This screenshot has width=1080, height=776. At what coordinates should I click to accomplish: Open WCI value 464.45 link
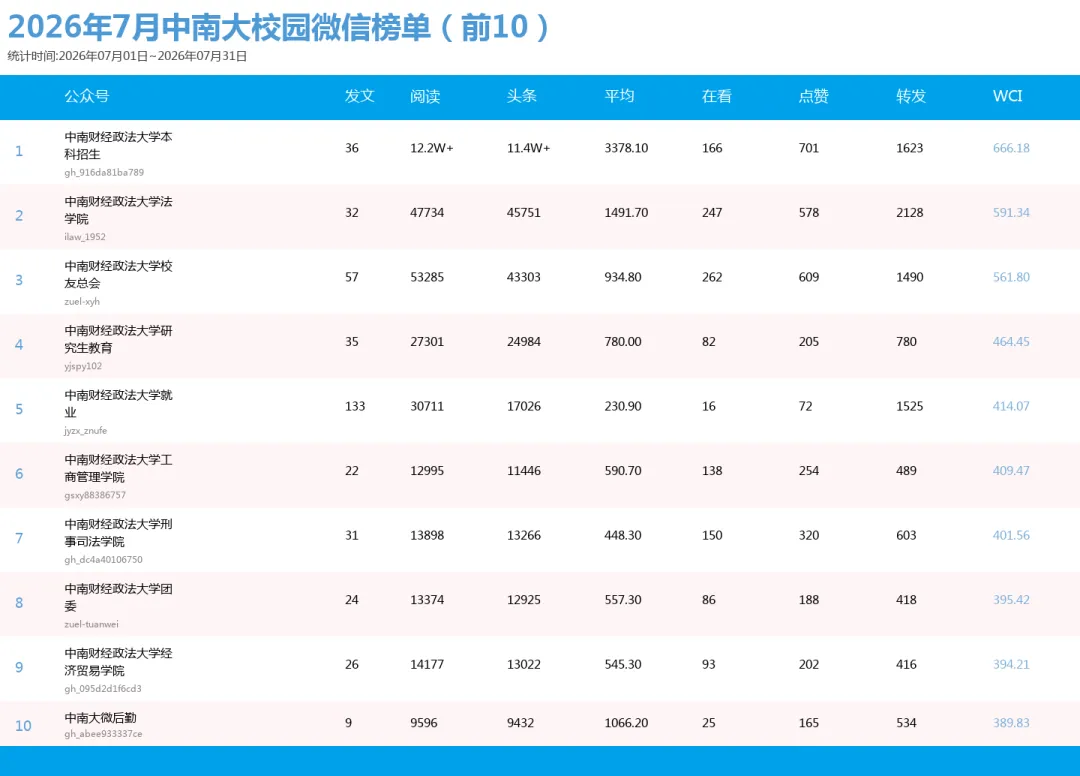[x=1011, y=342]
